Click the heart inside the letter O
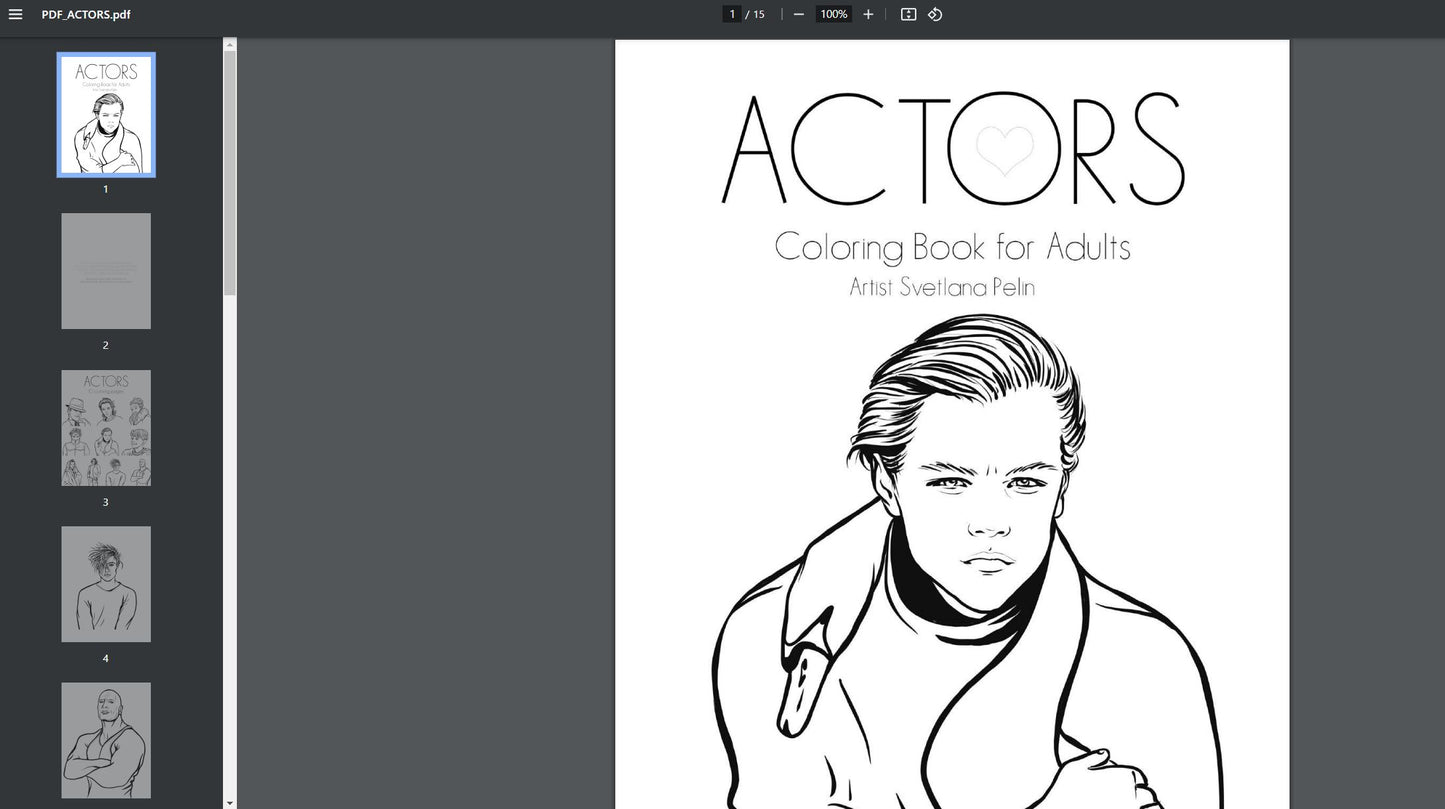 coord(1004,151)
